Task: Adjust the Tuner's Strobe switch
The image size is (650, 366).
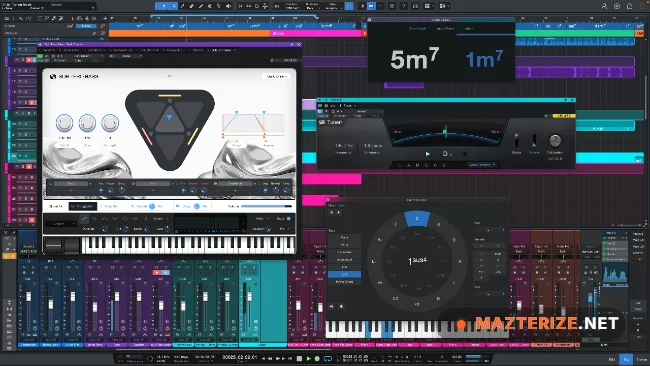Action: point(534,141)
